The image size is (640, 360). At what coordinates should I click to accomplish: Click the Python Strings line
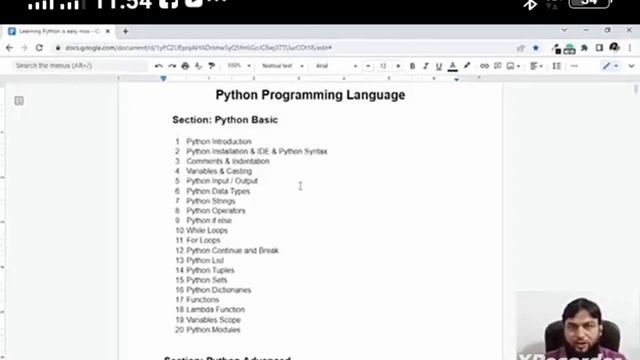[x=211, y=201]
